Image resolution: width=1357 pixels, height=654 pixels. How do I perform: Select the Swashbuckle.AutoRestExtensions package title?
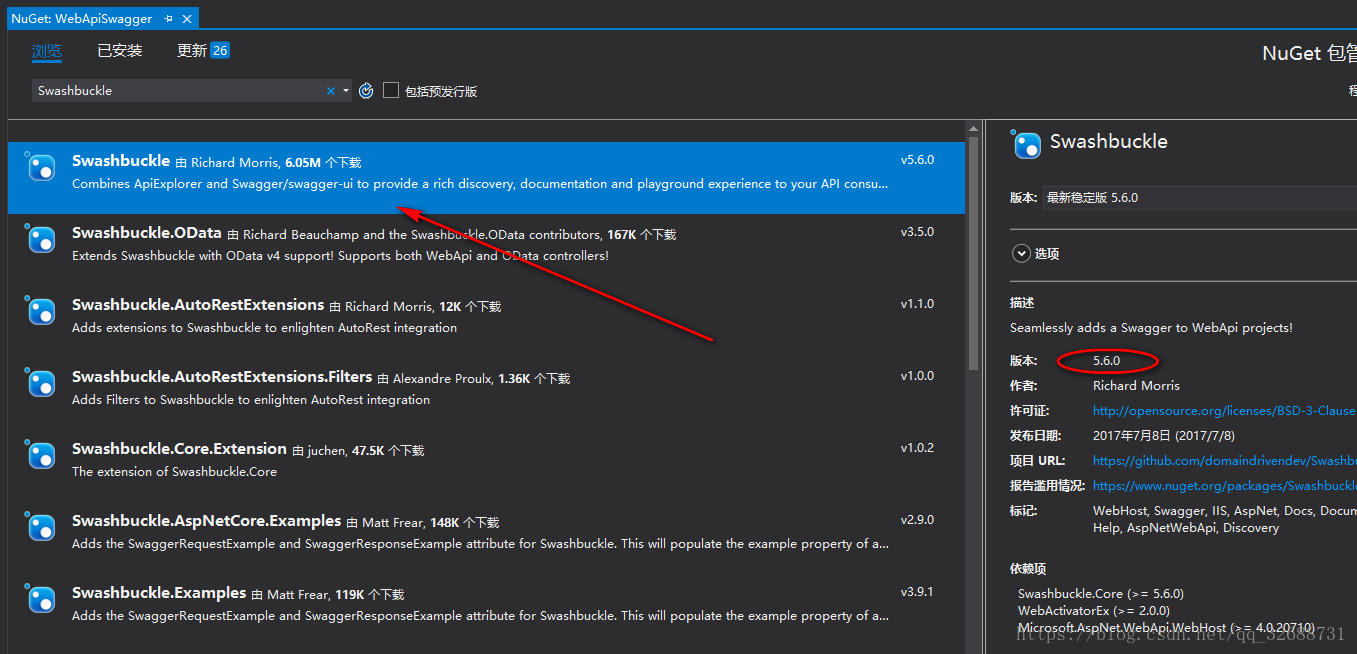tap(198, 305)
